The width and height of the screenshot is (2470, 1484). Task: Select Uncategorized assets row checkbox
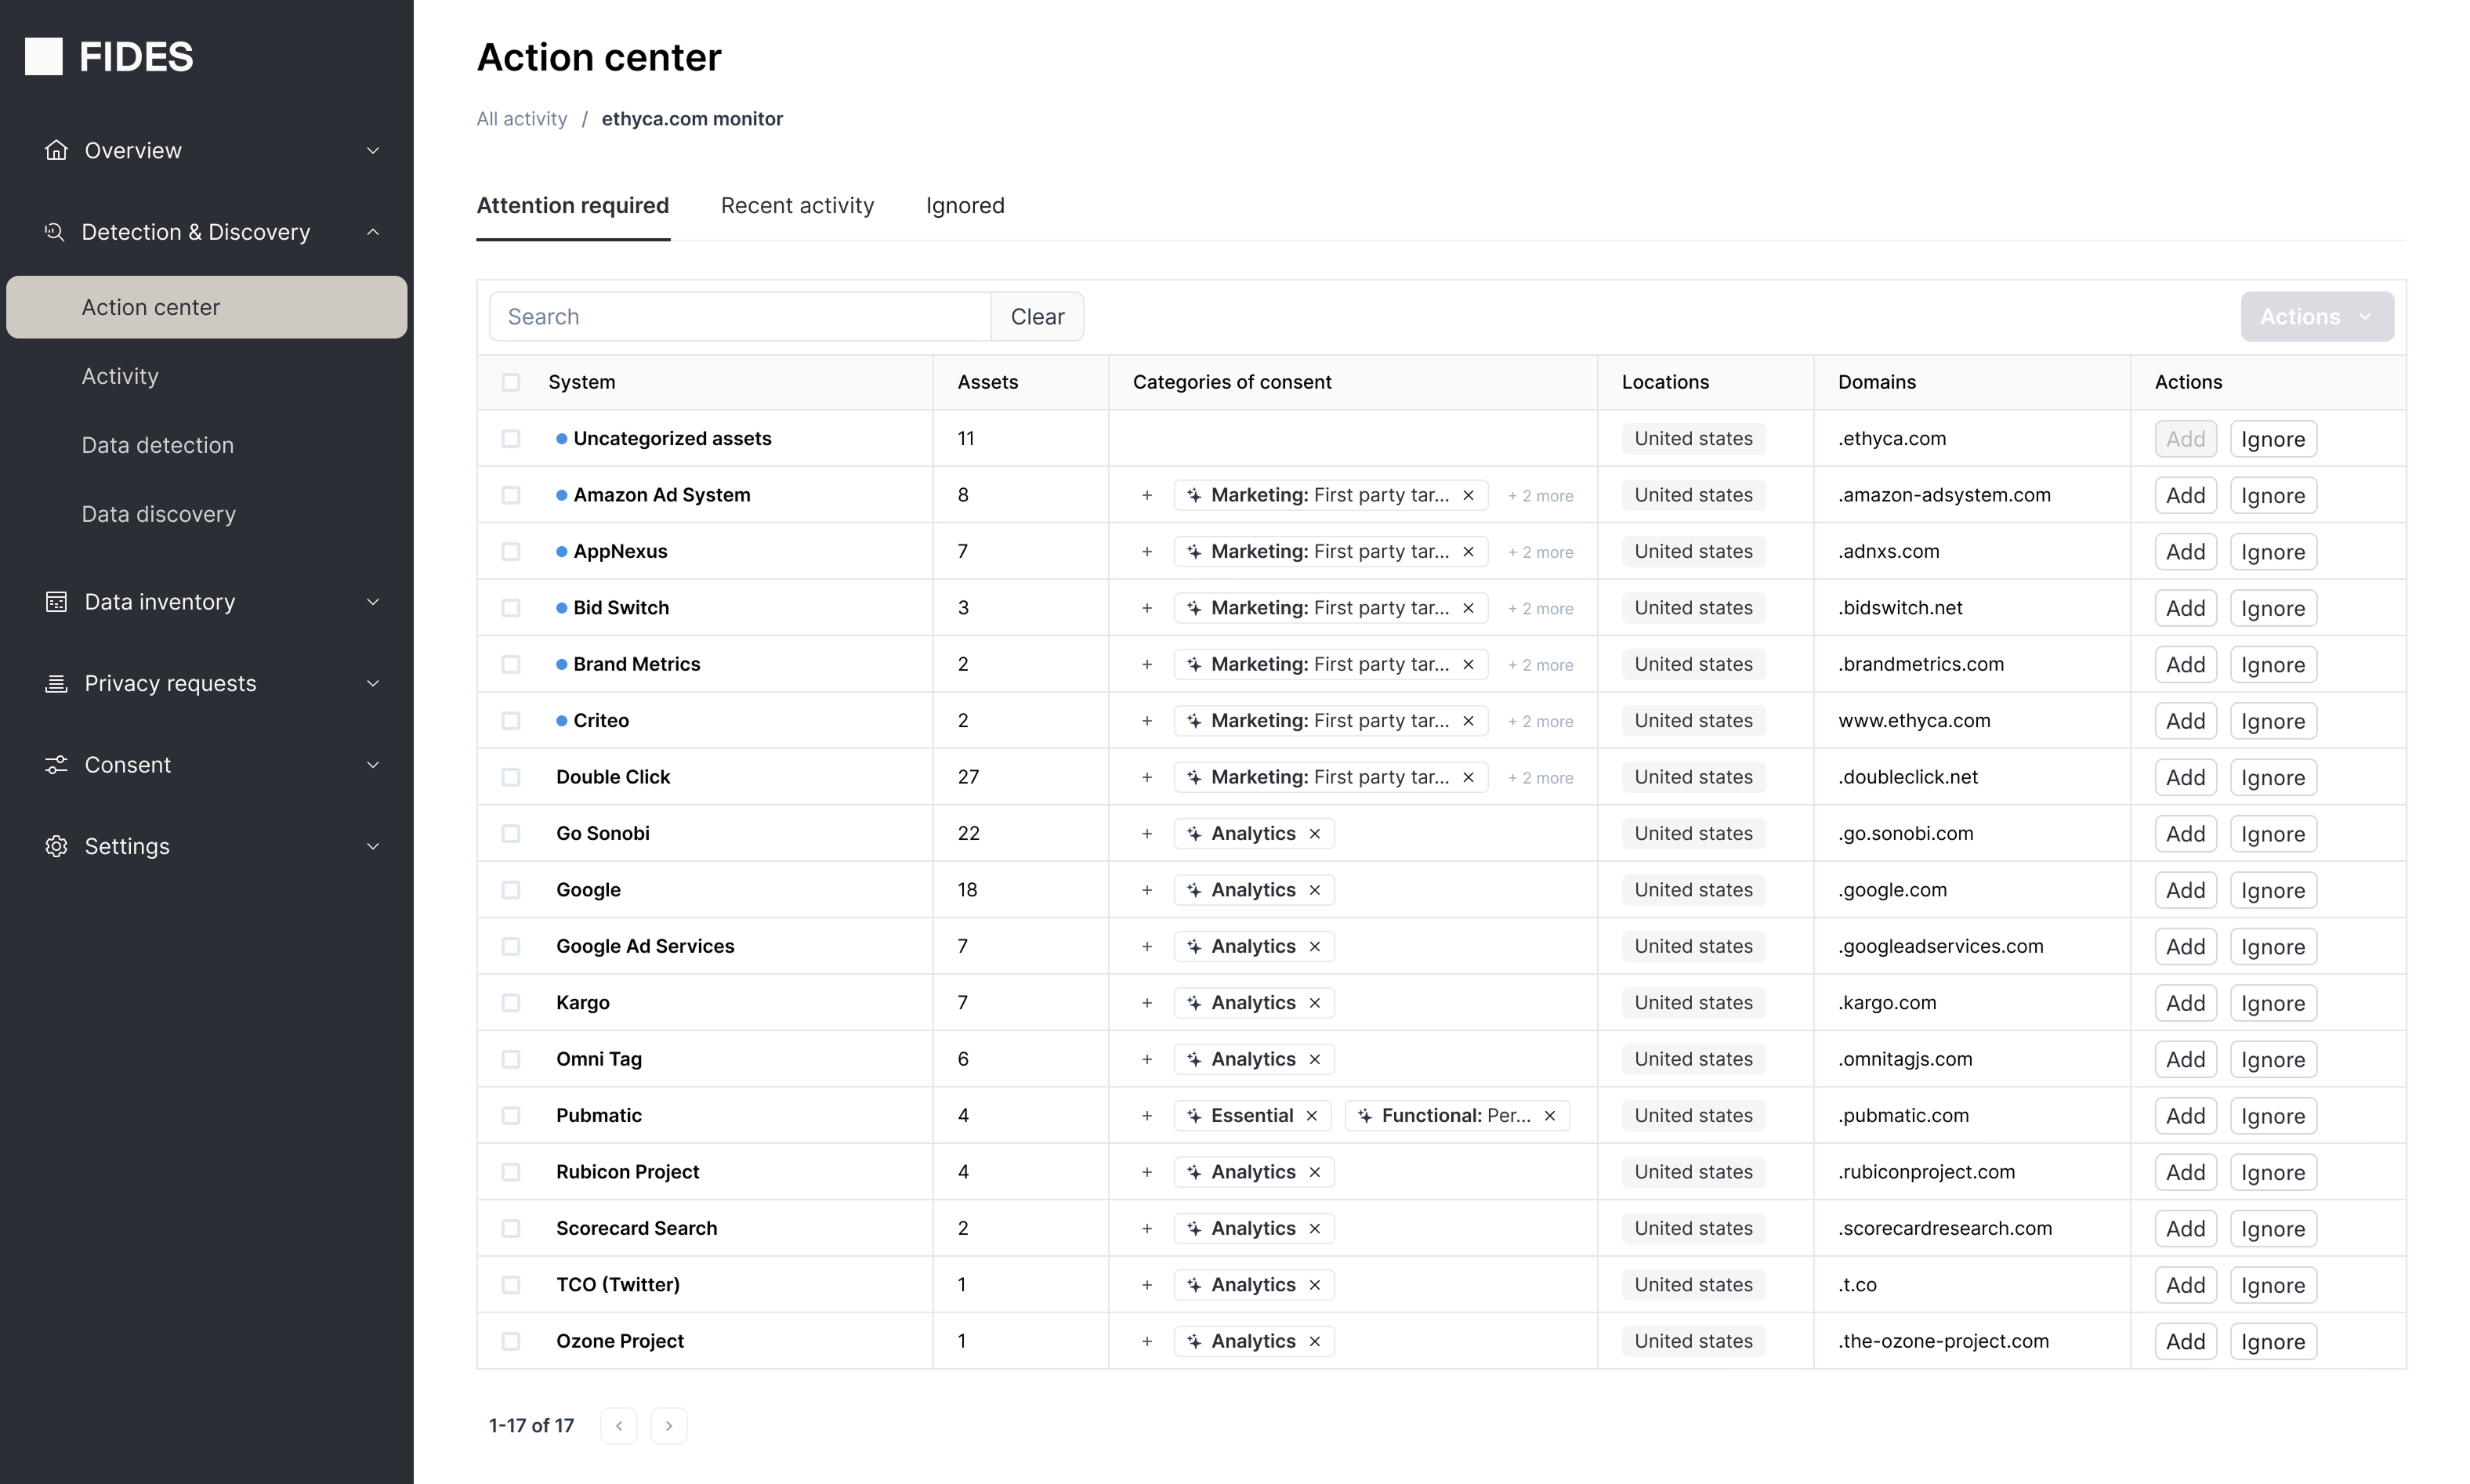tap(511, 439)
